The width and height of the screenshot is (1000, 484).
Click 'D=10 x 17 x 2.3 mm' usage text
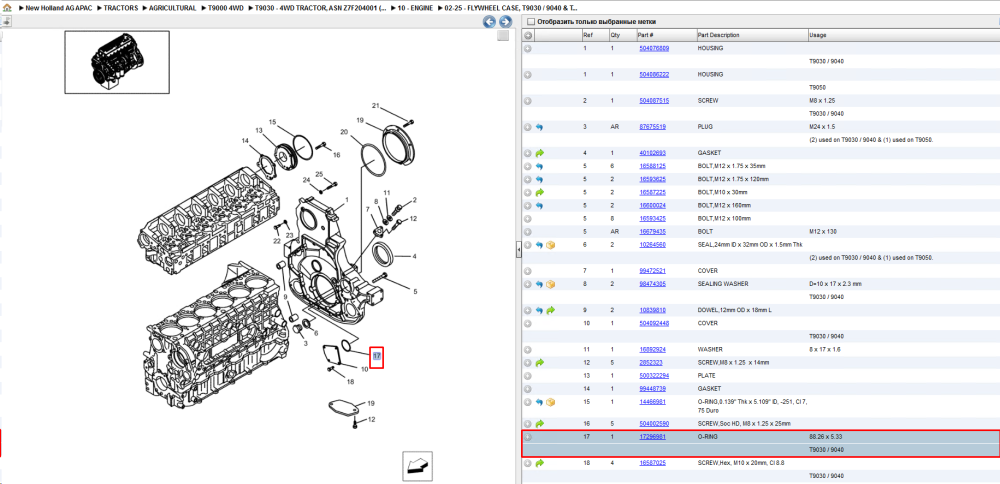835,284
